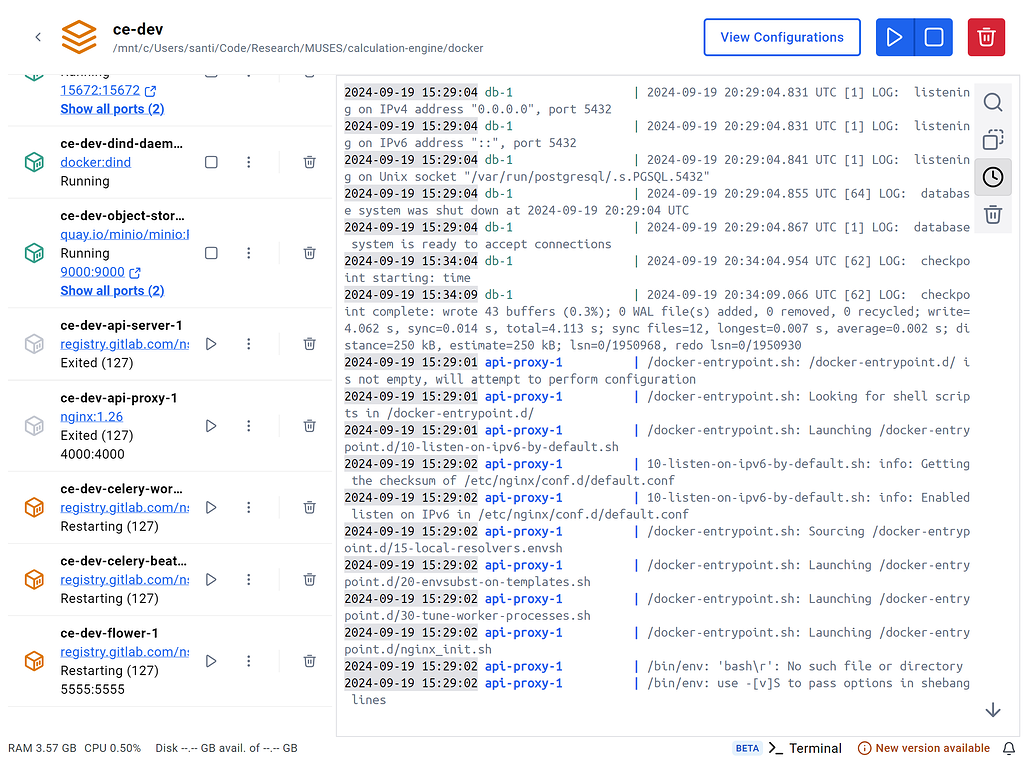The height and width of the screenshot is (757, 1024).
Task: Open the log search tool
Action: 993,102
